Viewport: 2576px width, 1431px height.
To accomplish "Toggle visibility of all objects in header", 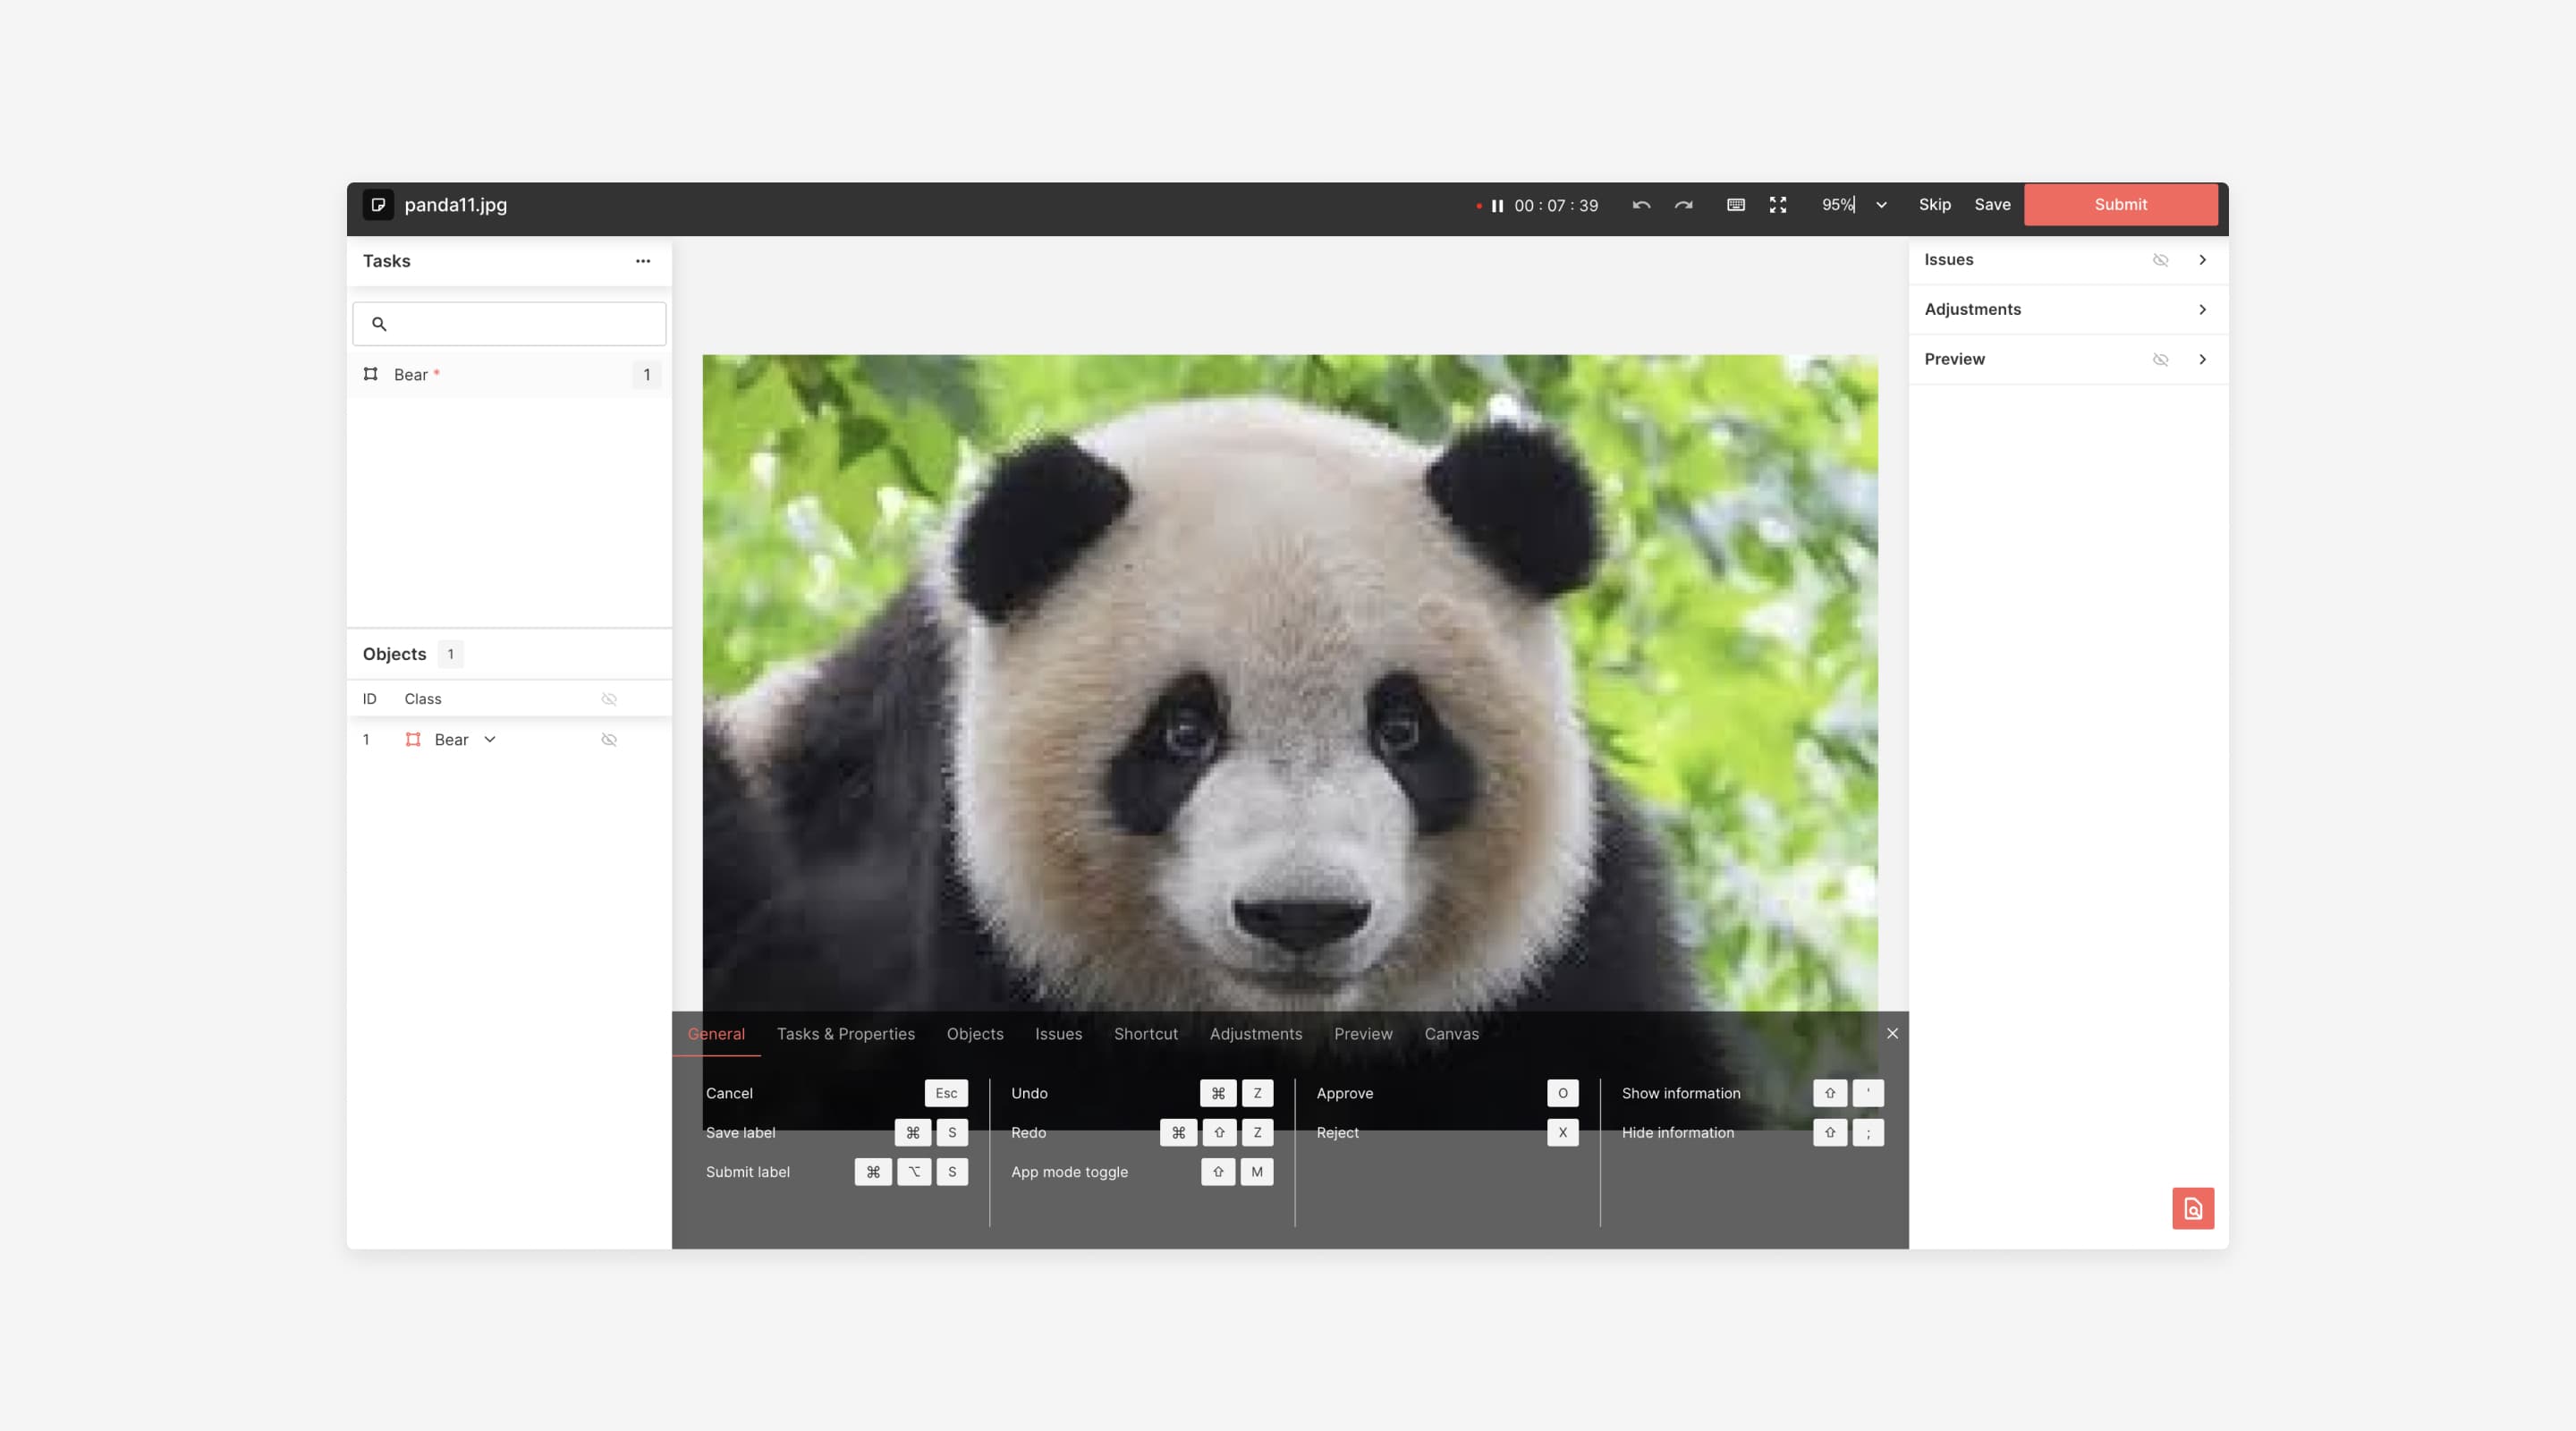I will (609, 699).
